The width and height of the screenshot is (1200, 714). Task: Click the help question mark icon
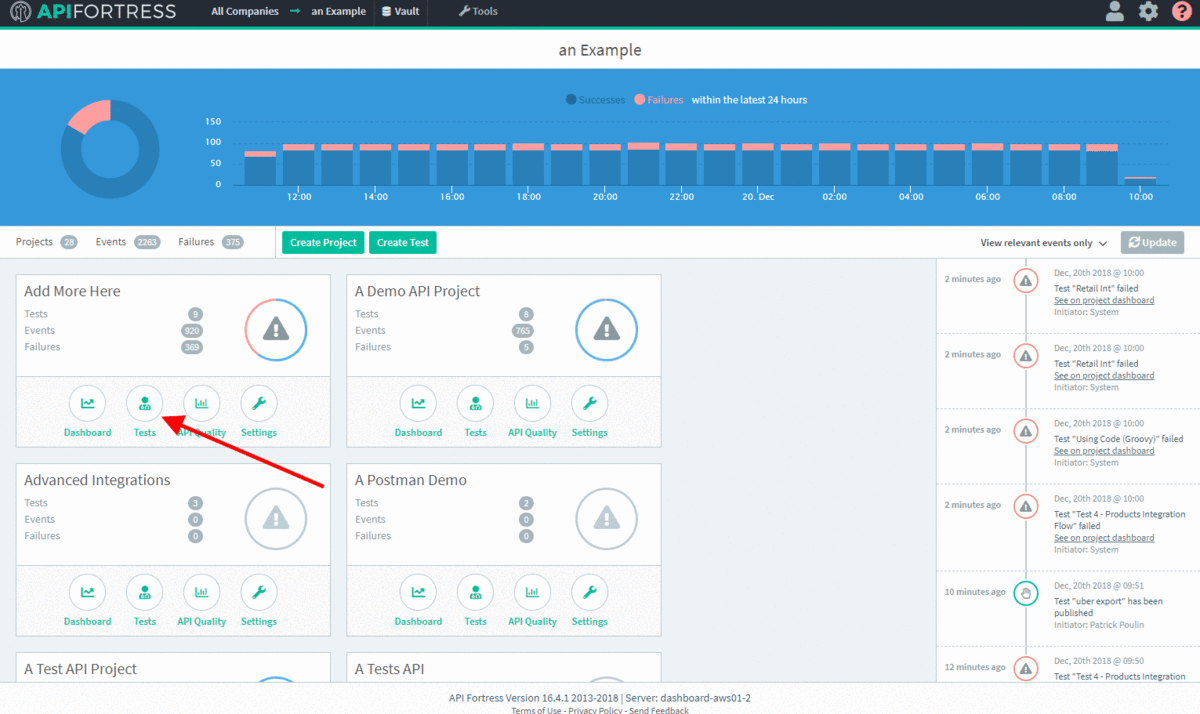point(1181,12)
